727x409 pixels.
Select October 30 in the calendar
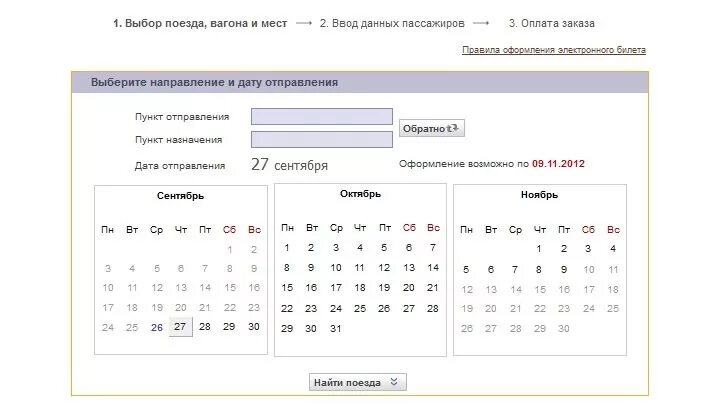coord(311,328)
